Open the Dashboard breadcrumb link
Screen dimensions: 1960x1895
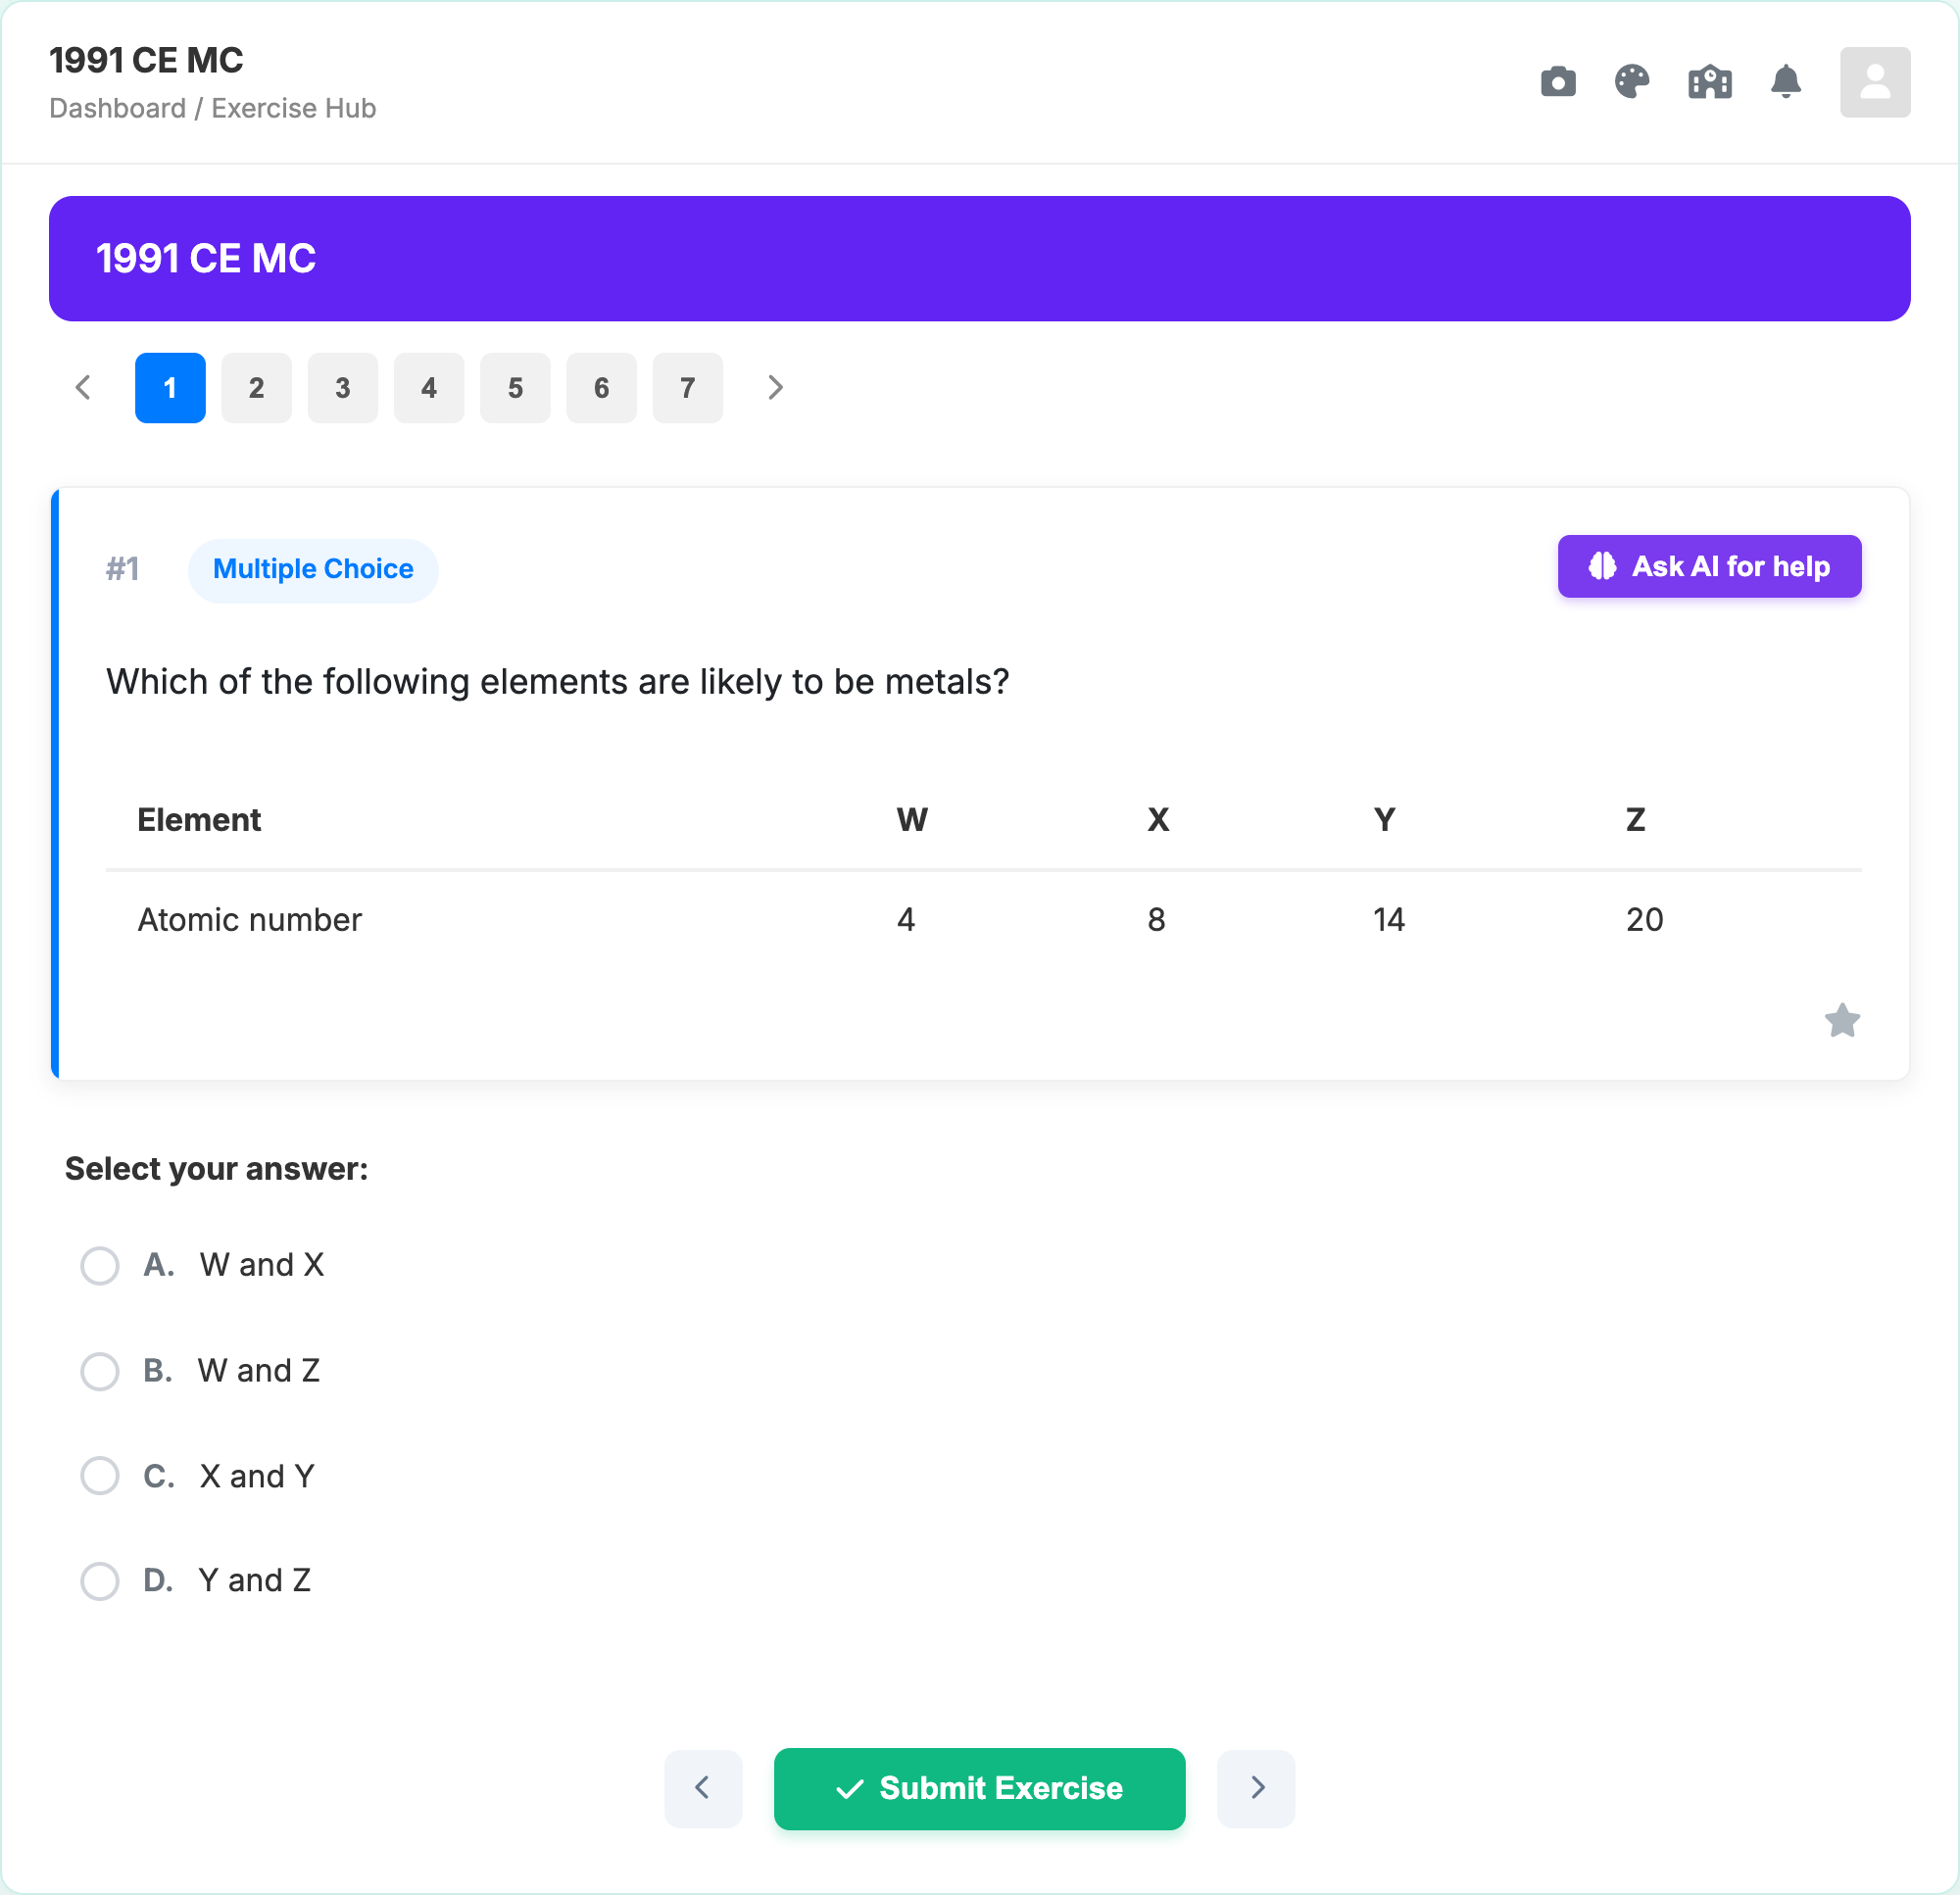(x=118, y=108)
